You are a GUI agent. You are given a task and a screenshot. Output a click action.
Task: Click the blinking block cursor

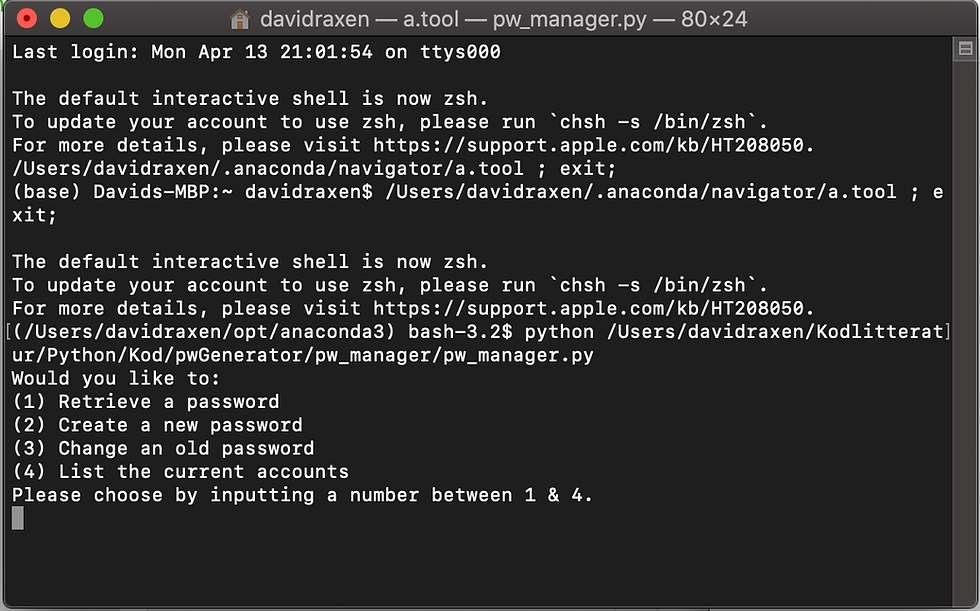18,518
